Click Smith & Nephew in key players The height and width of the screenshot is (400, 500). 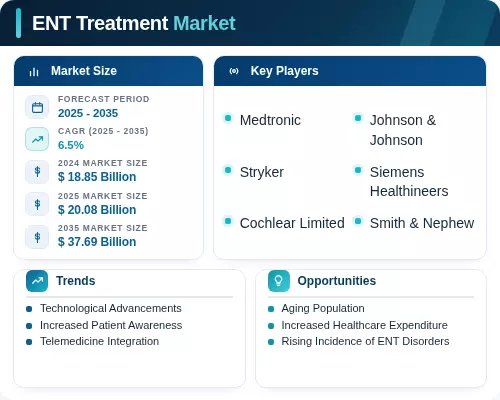(422, 223)
